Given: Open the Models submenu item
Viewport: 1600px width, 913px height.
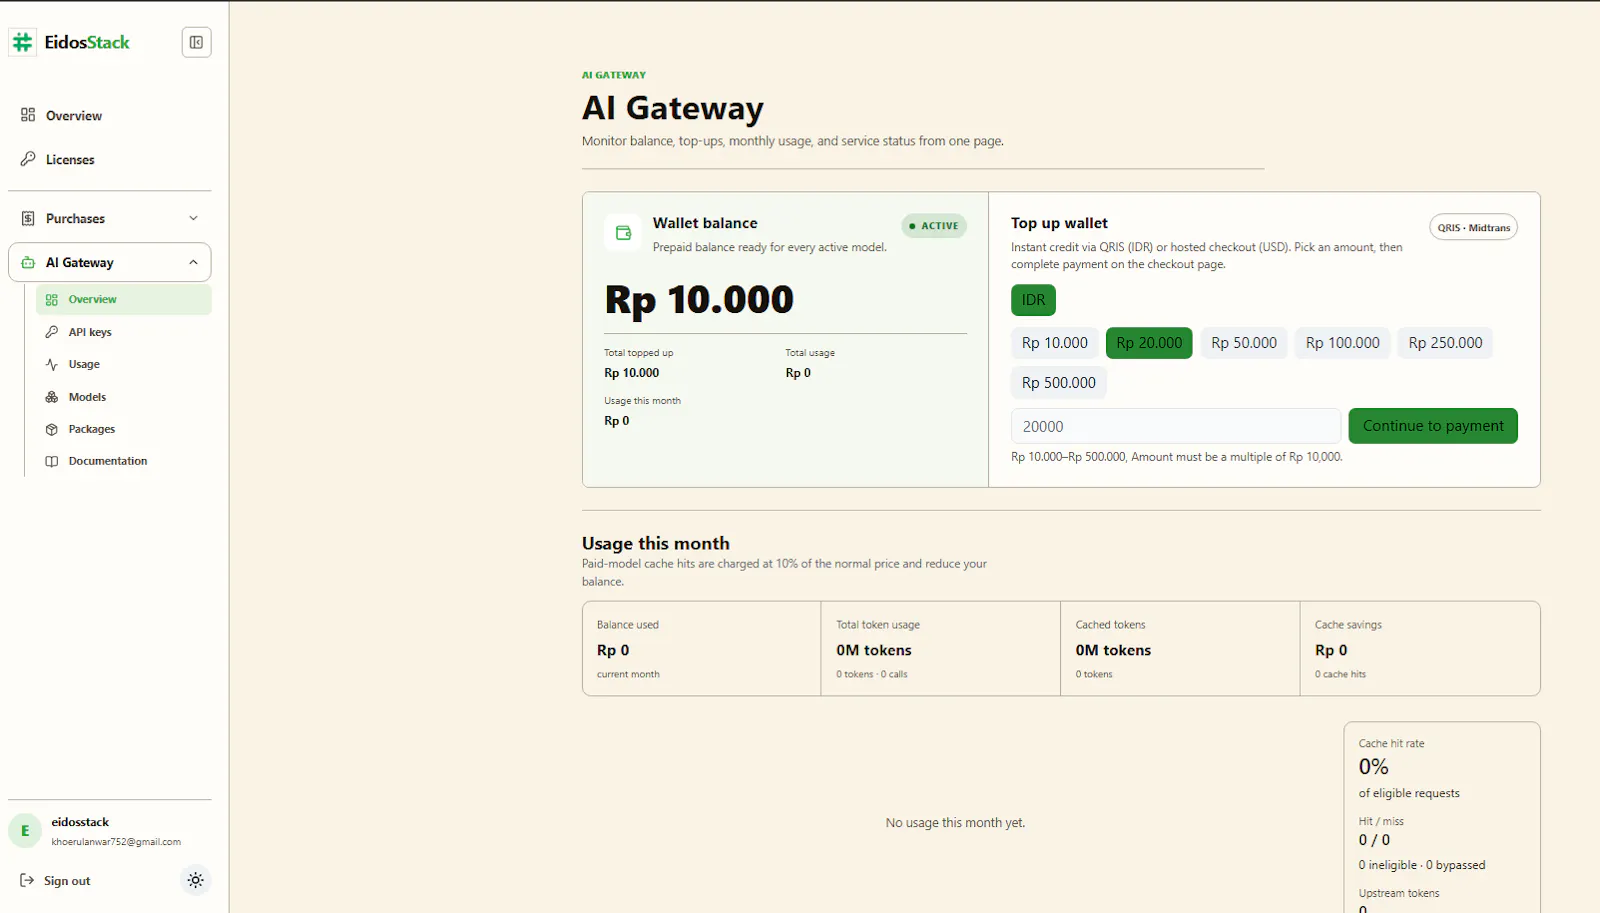Looking at the screenshot, I should (124, 397).
